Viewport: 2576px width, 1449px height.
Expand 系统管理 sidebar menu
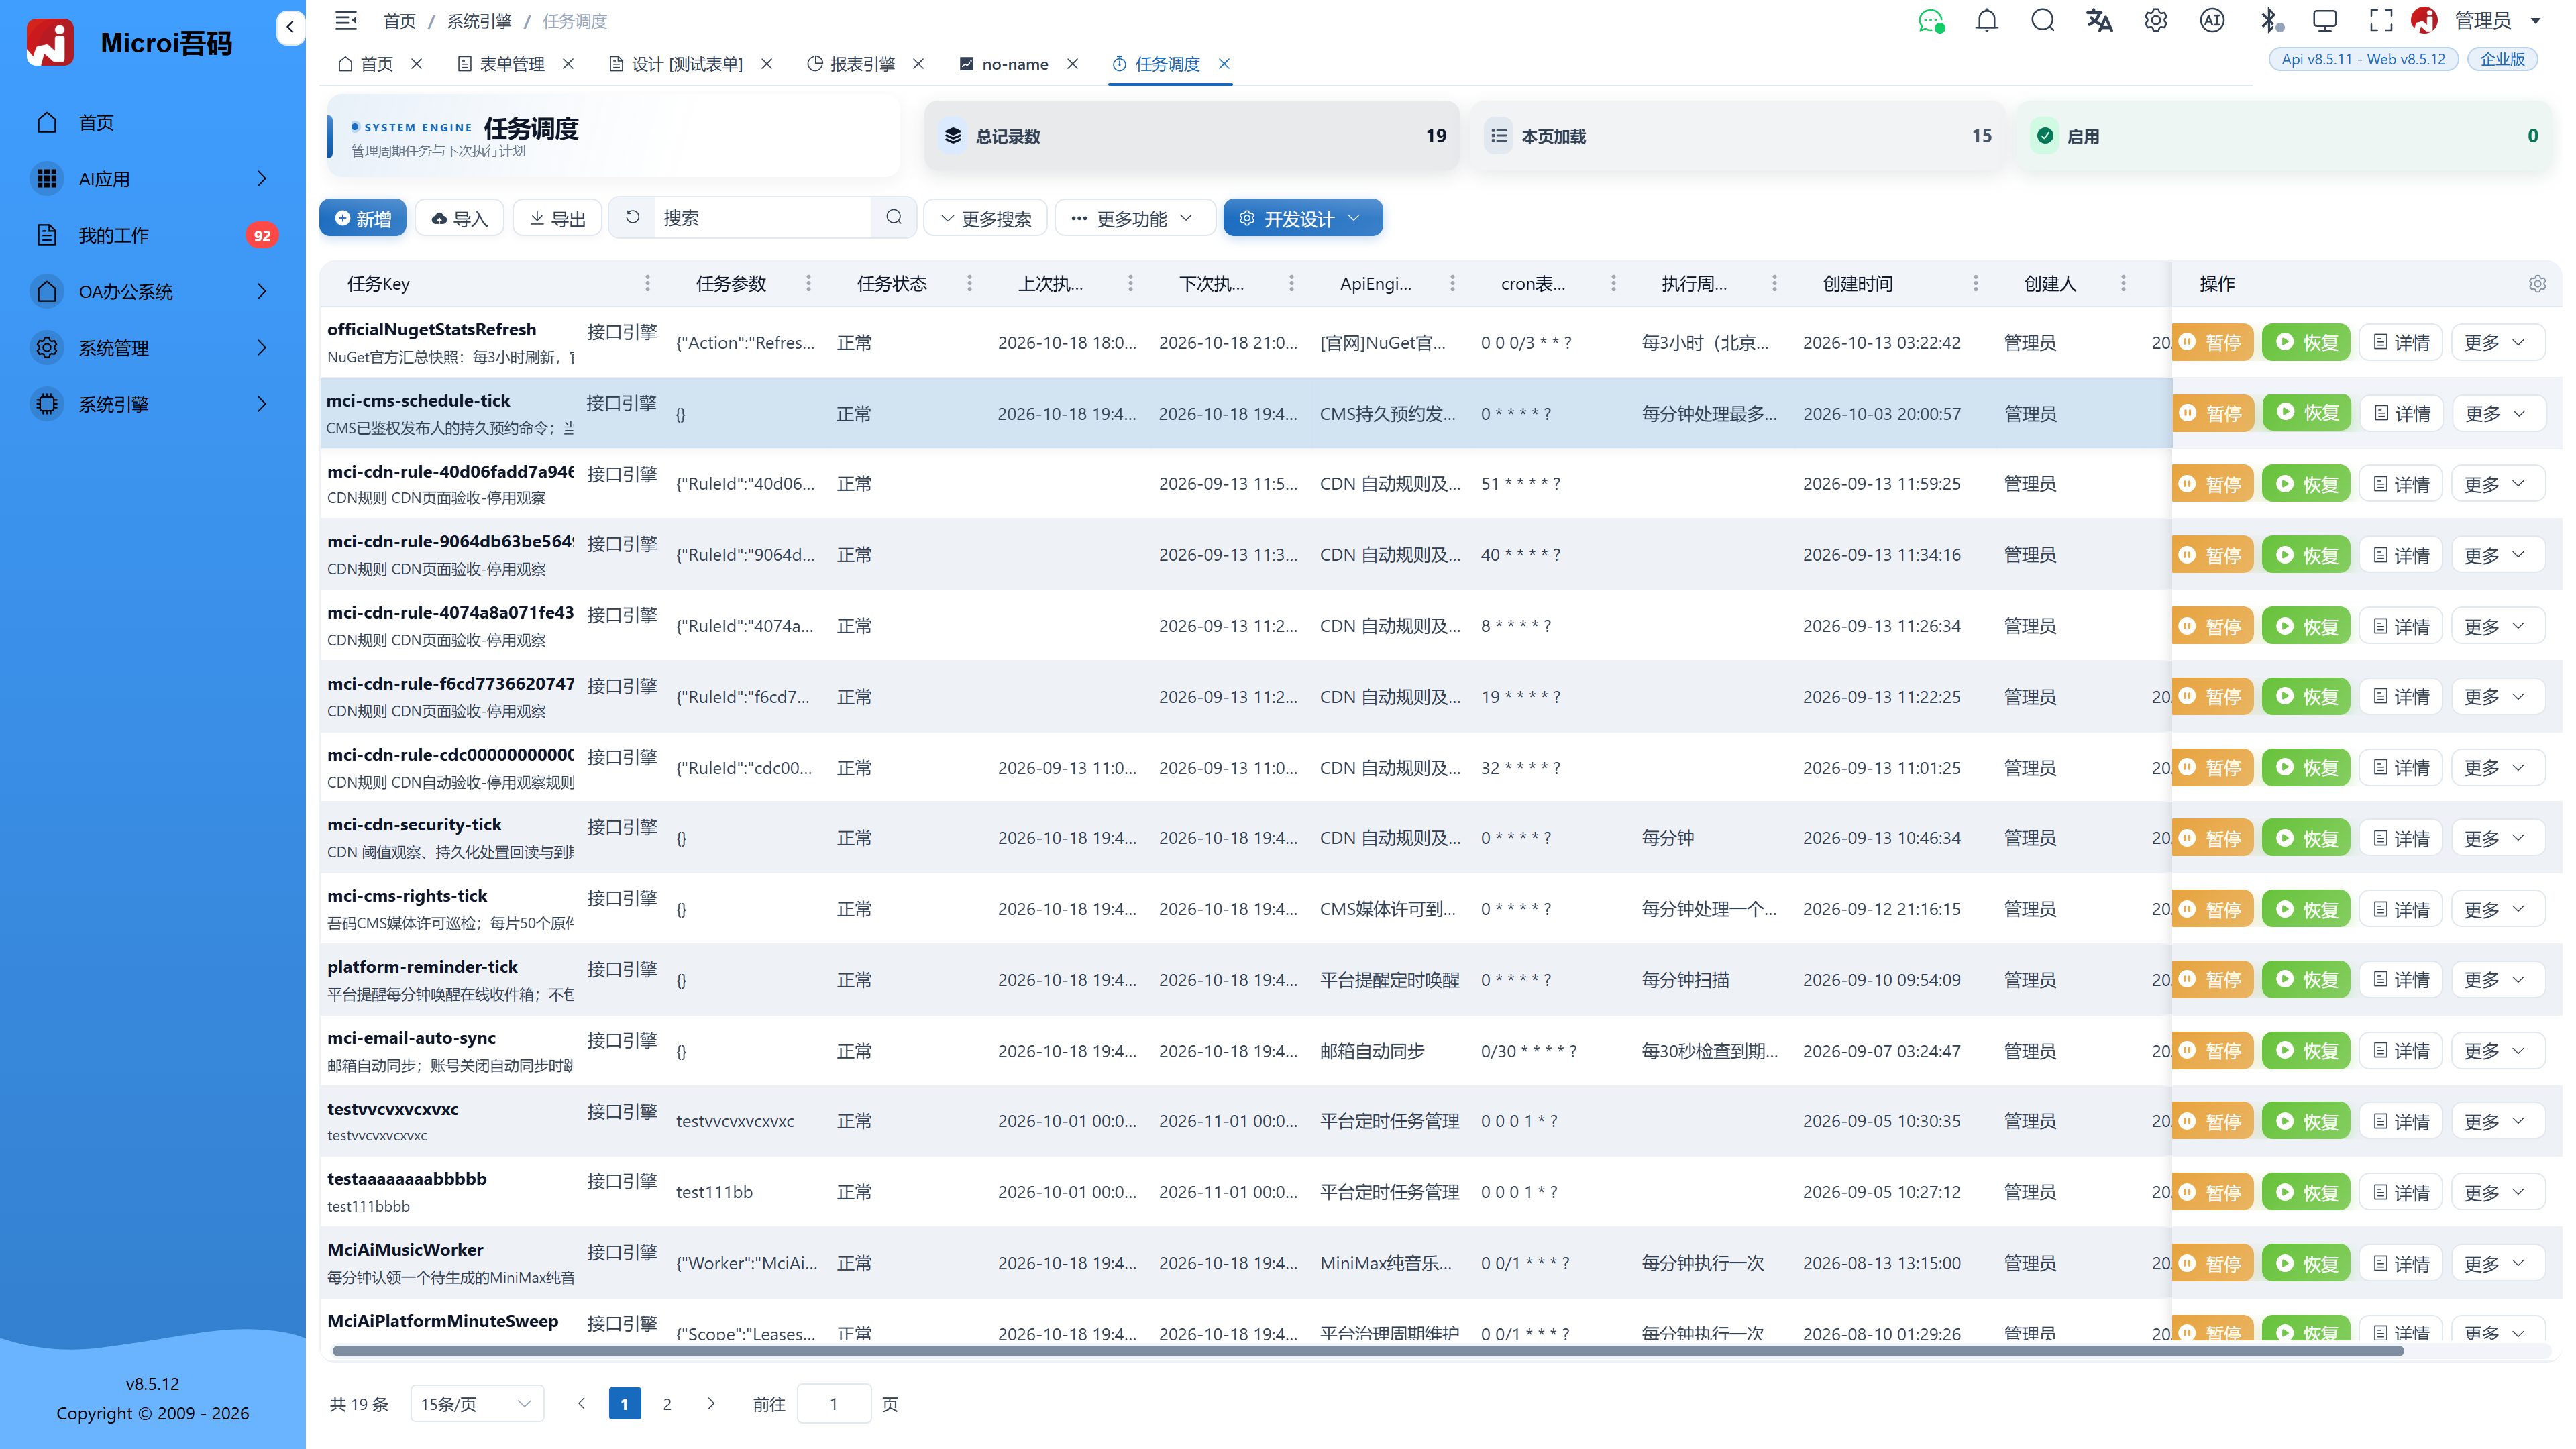coord(153,348)
